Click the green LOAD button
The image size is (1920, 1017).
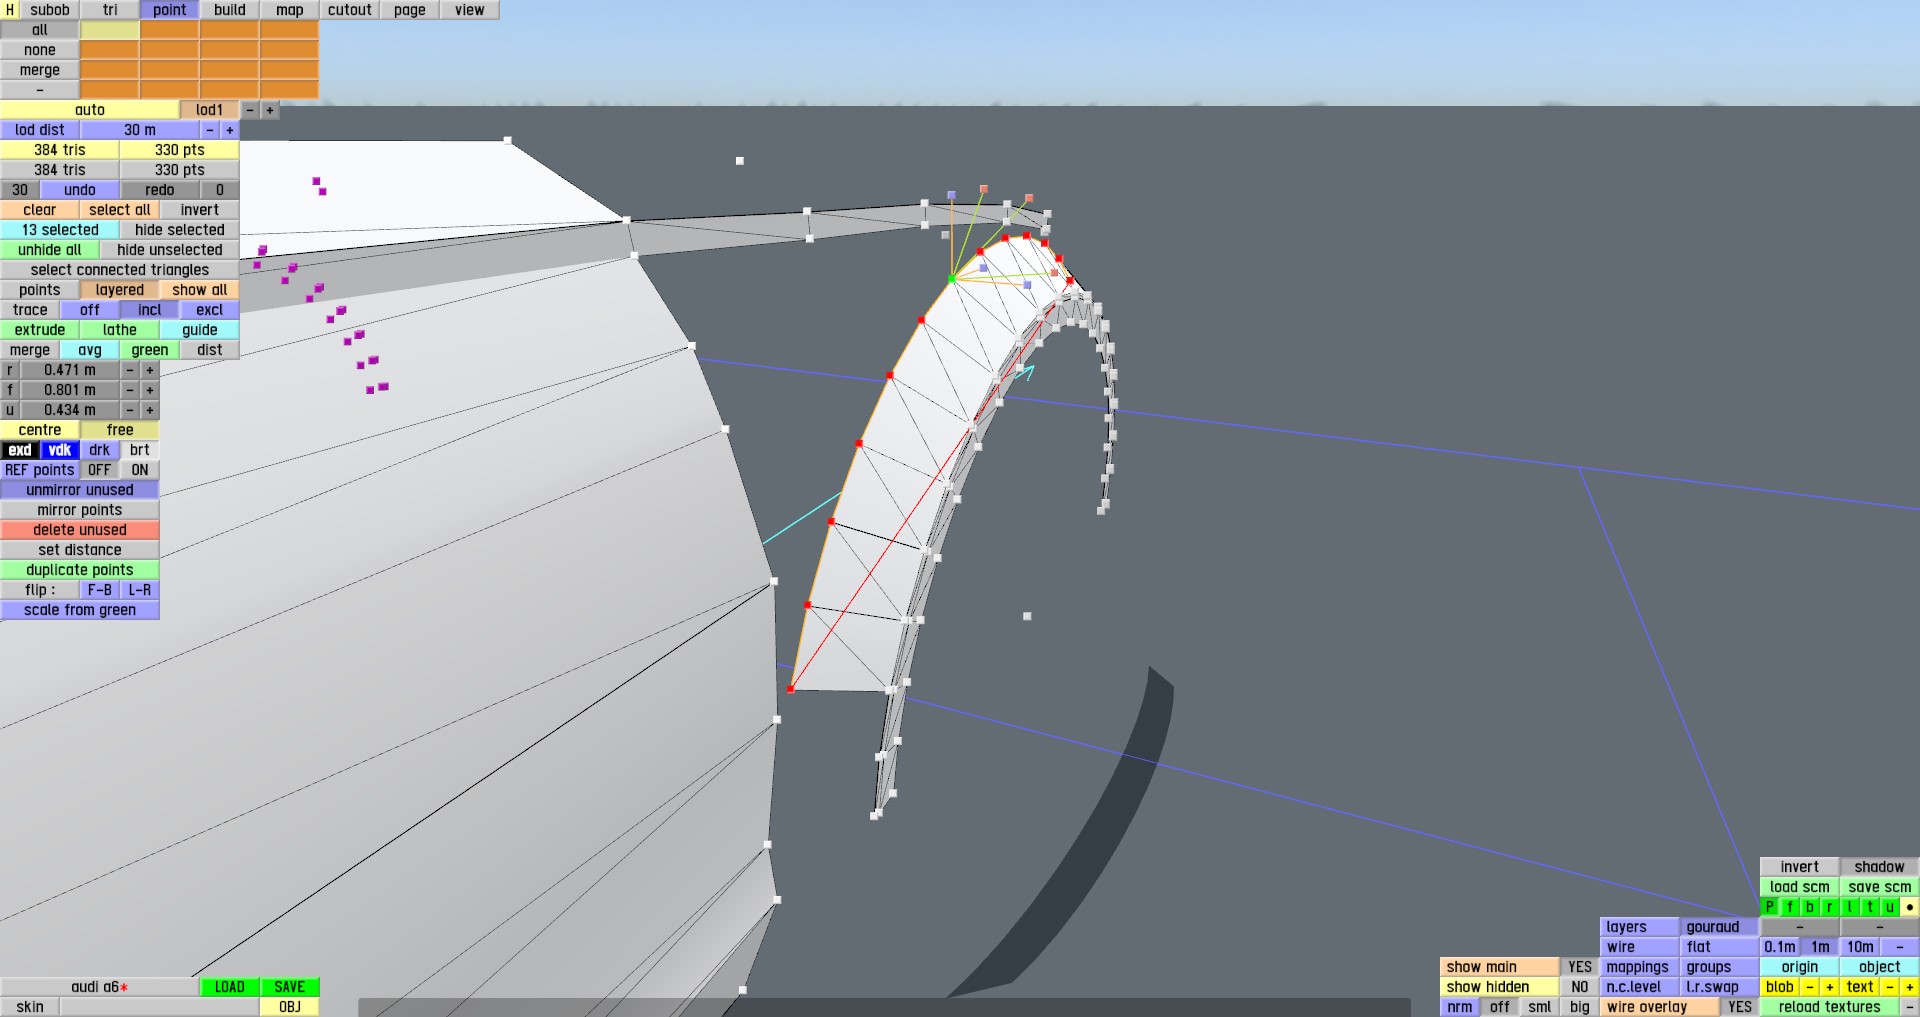pos(230,987)
